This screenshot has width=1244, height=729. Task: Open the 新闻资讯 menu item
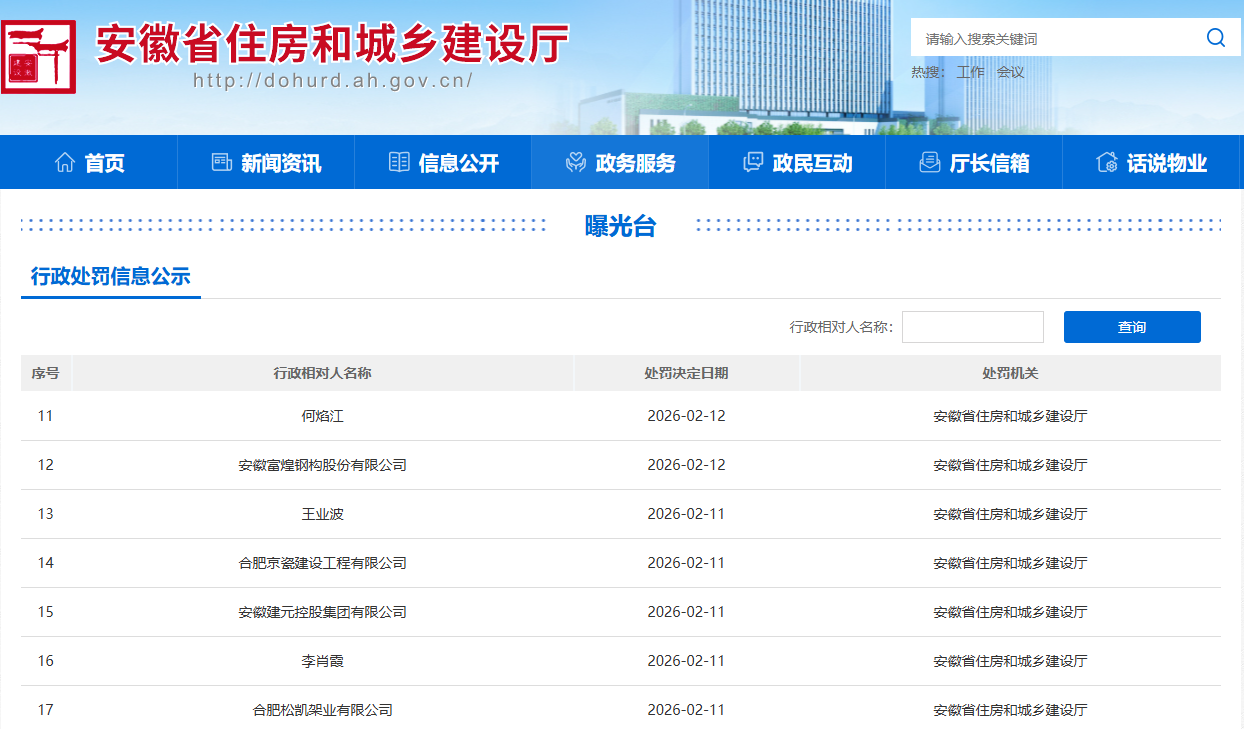click(281, 163)
